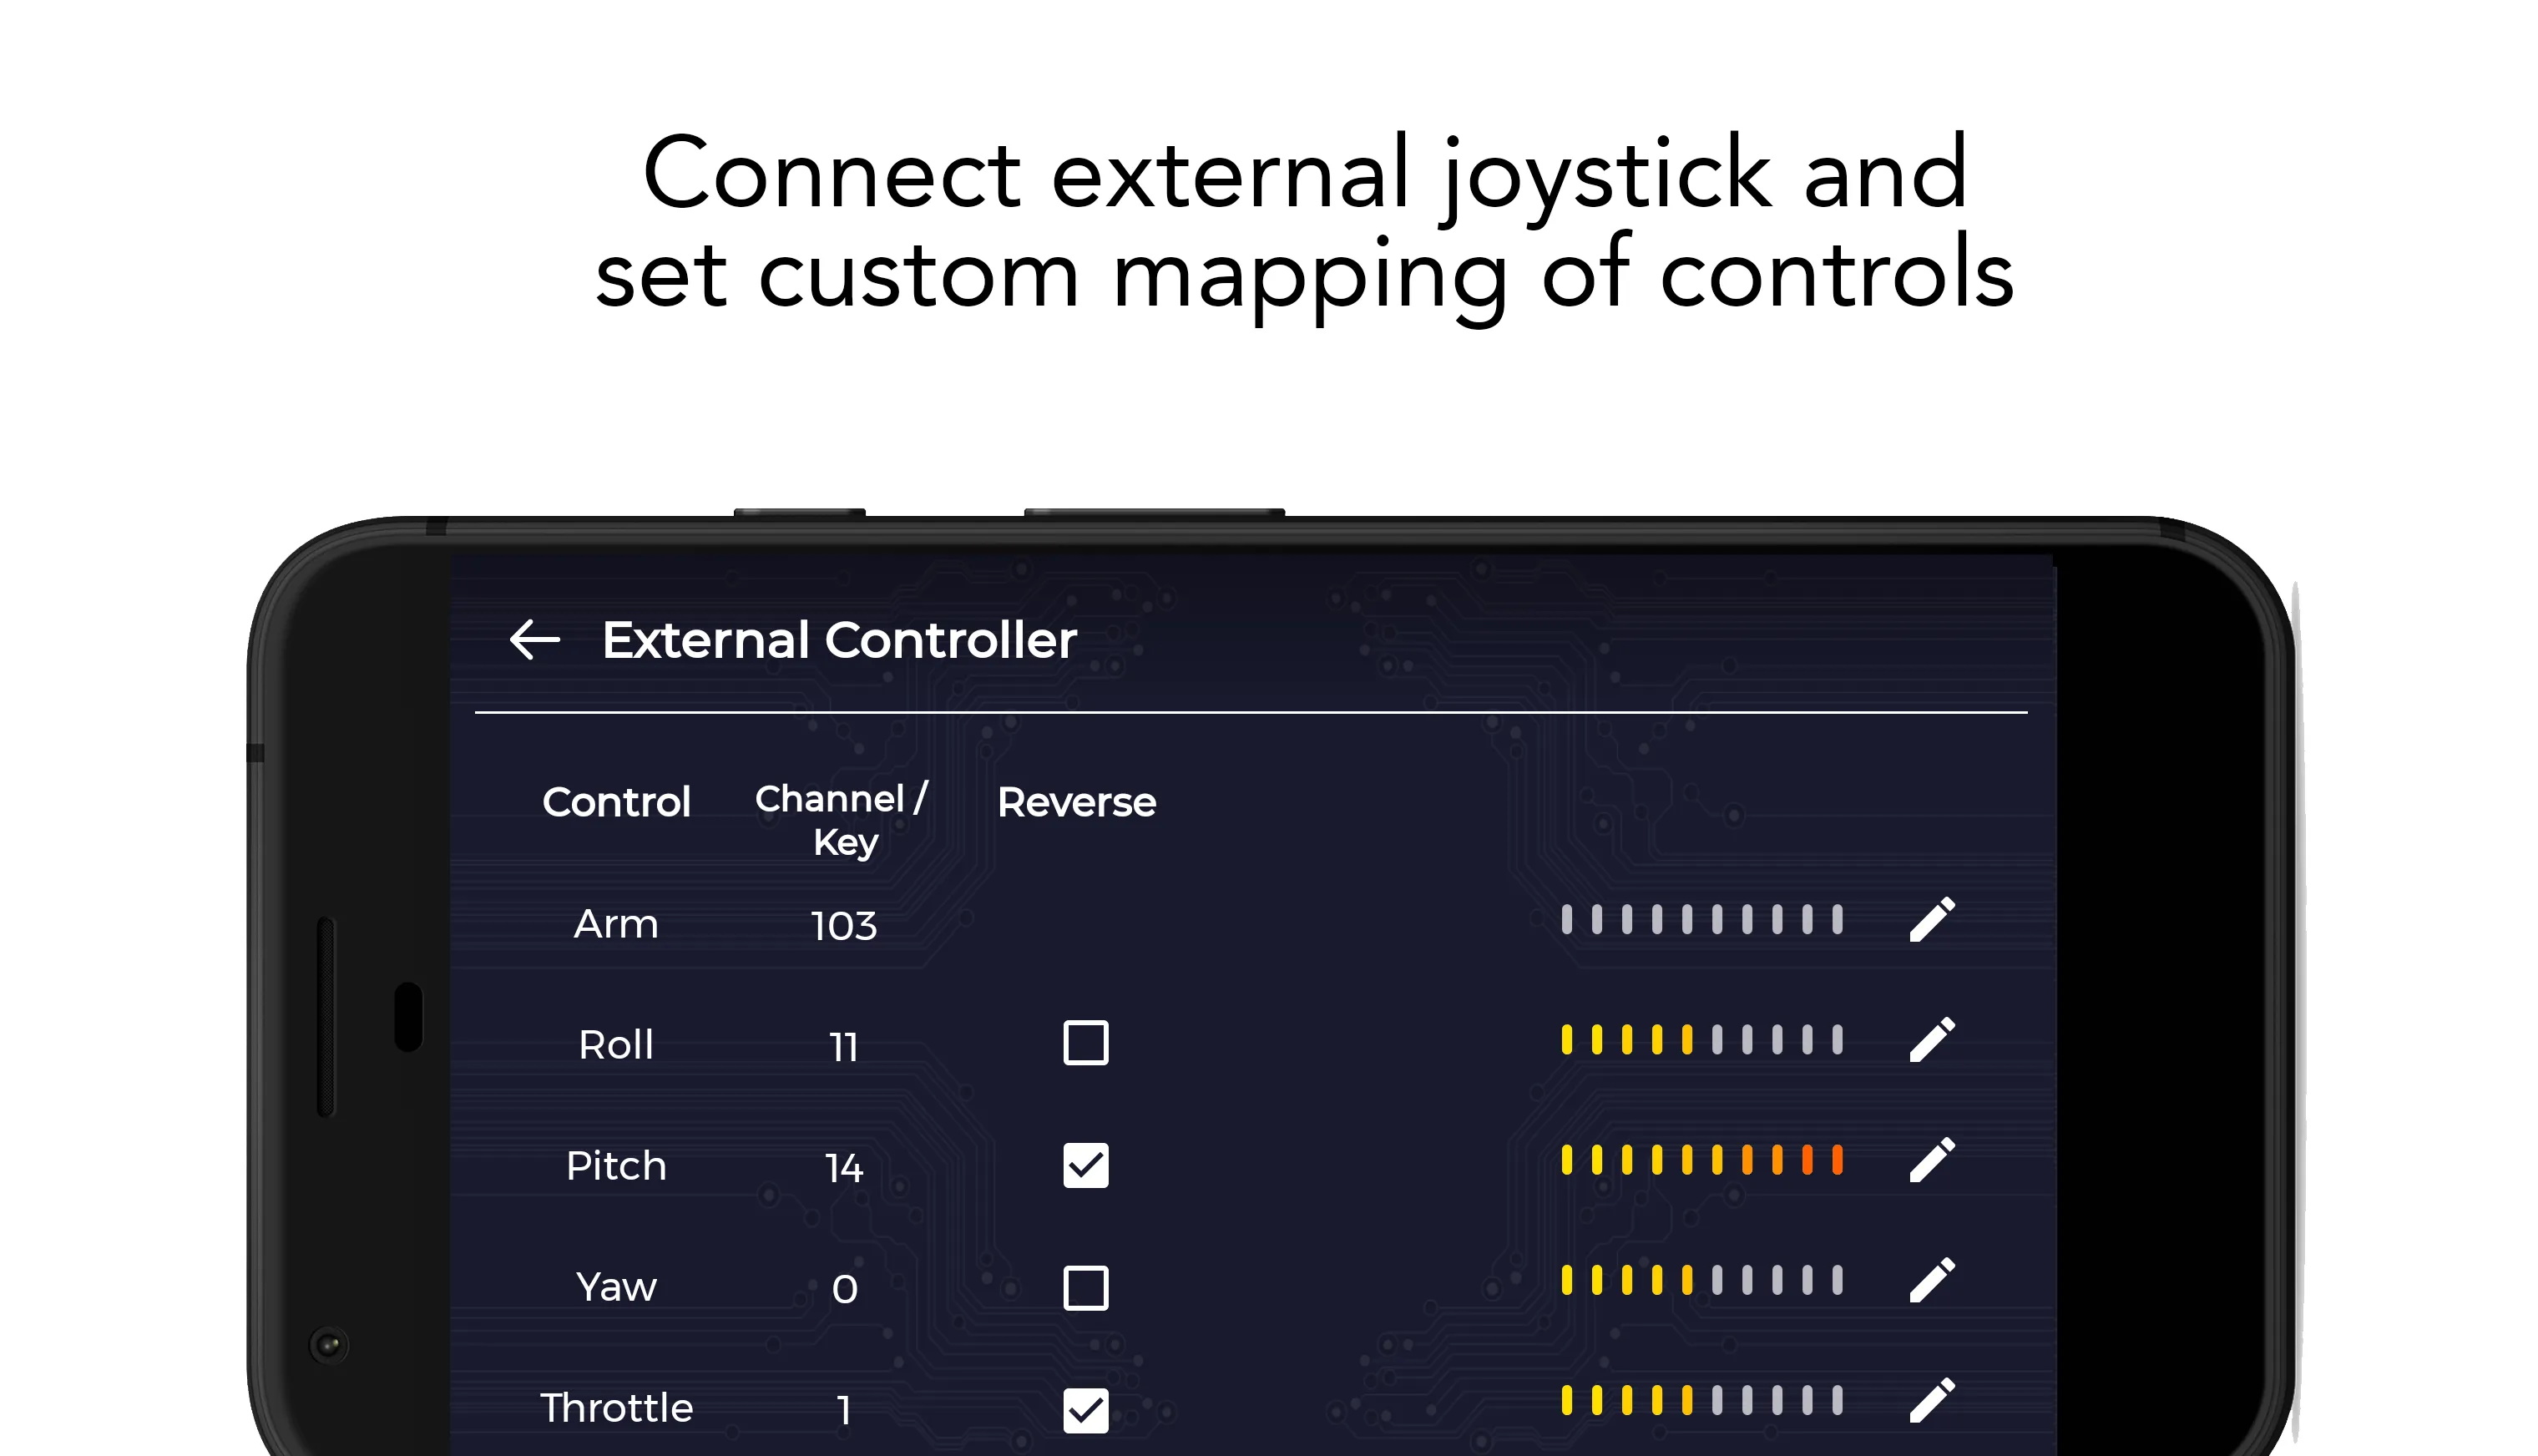
Task: Toggle the Reverse checkbox for Roll
Action: pyautogui.click(x=1084, y=1041)
